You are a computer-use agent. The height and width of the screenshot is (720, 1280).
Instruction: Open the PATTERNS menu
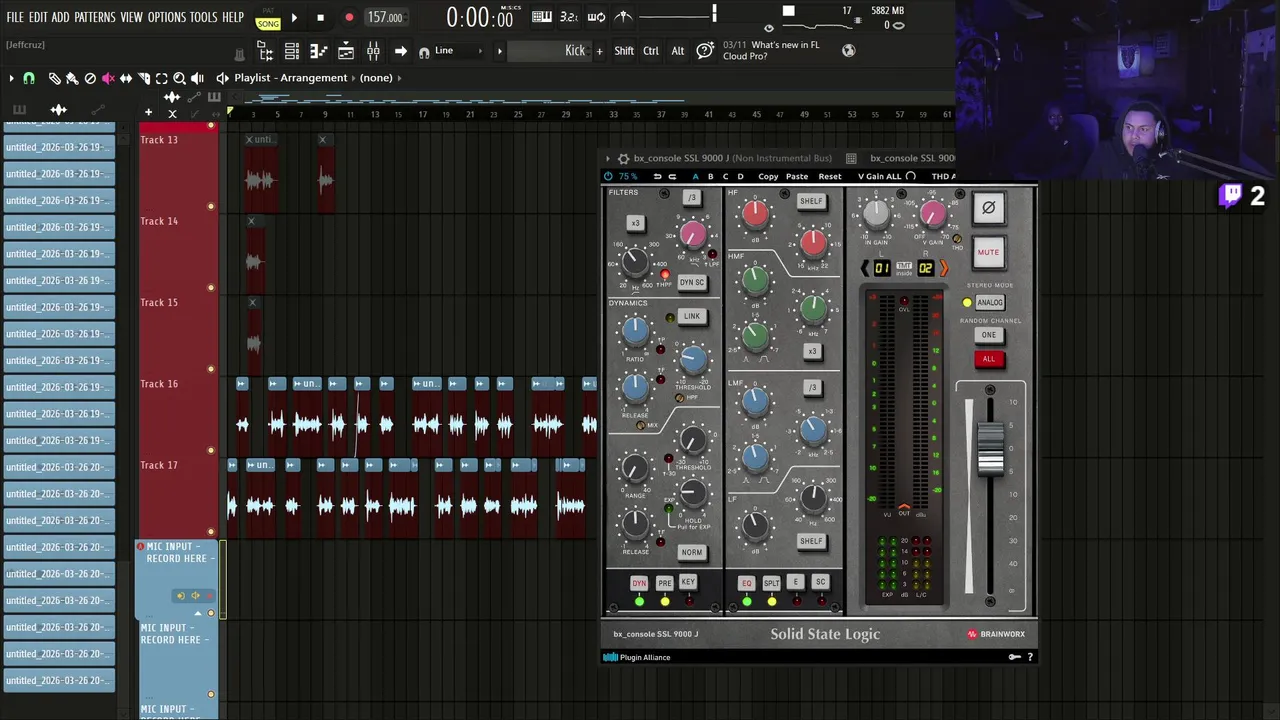[95, 17]
